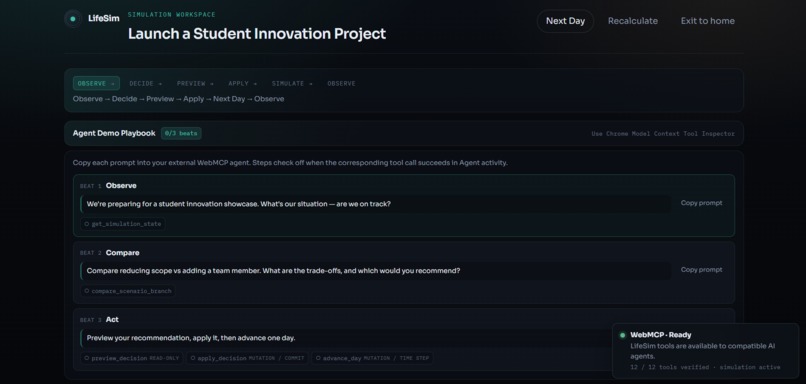Click the Recalculate button
The height and width of the screenshot is (384, 806).
coord(633,21)
